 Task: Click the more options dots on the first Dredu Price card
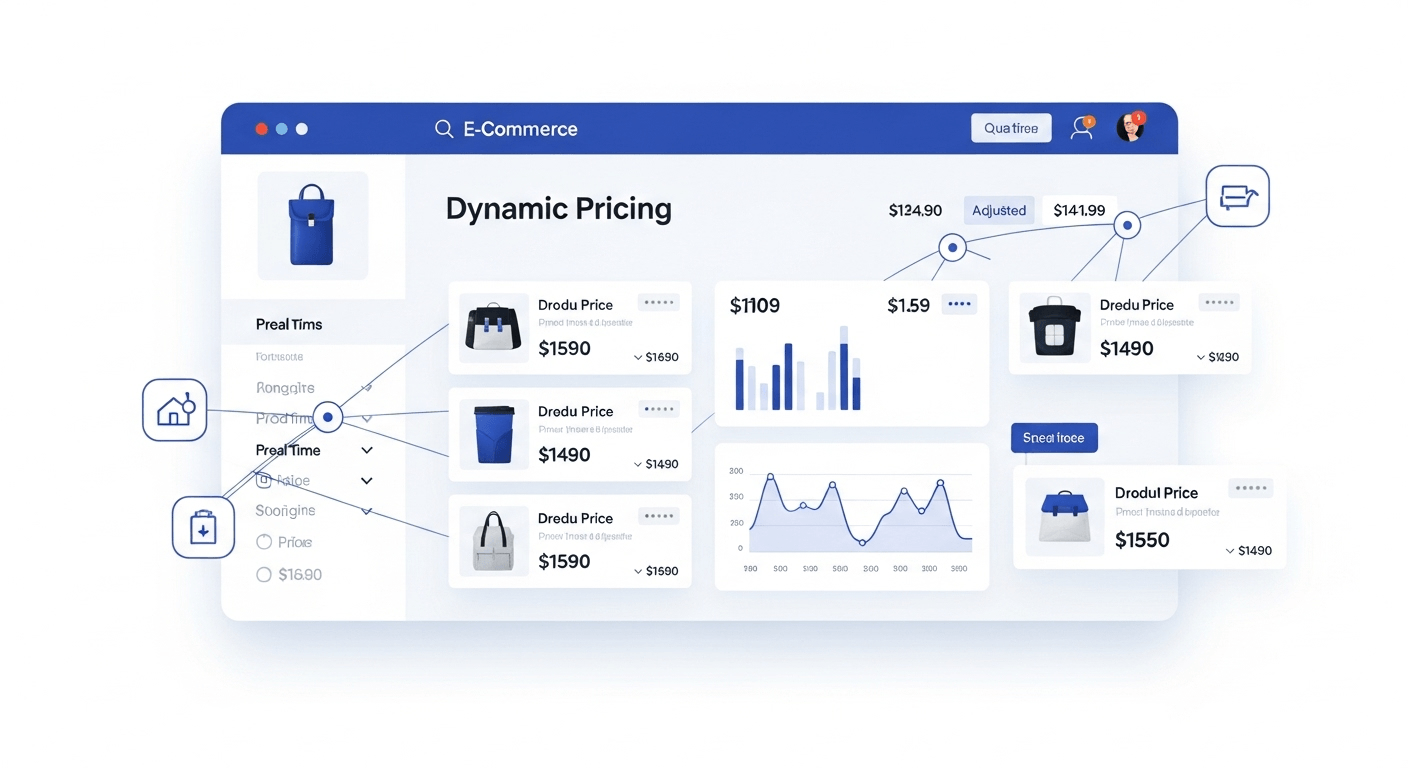coord(659,302)
